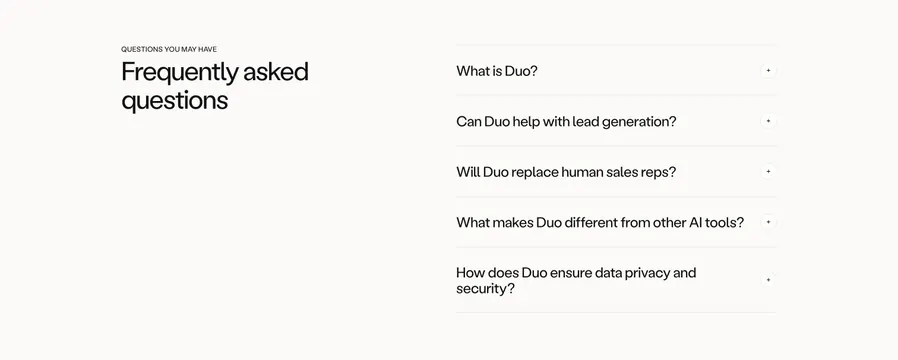Click the word 'Duo?' in the first question
This screenshot has height=360, width=898.
pyautogui.click(x=521, y=72)
